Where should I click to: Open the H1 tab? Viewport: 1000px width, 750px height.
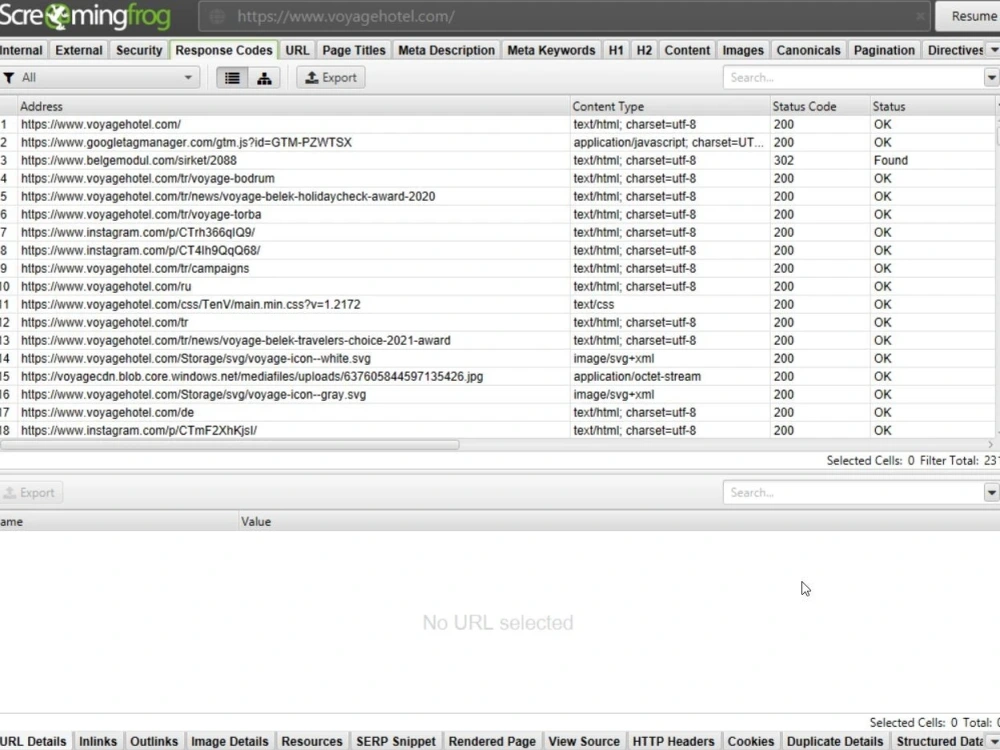[616, 50]
